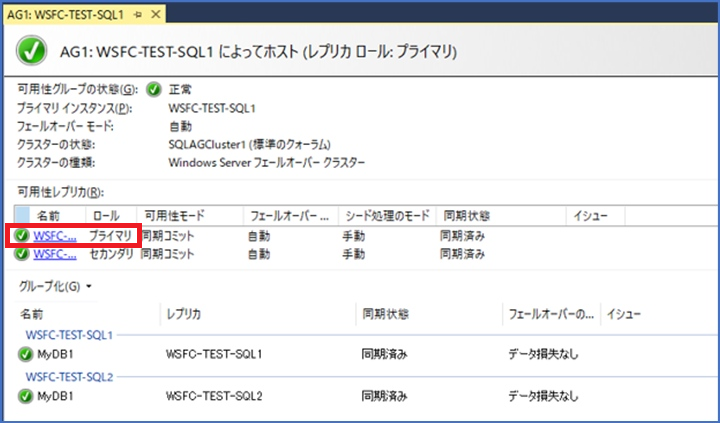The width and height of the screenshot is (720, 423).
Task: Click the 名前 column header in the database list
Action: pos(32,314)
